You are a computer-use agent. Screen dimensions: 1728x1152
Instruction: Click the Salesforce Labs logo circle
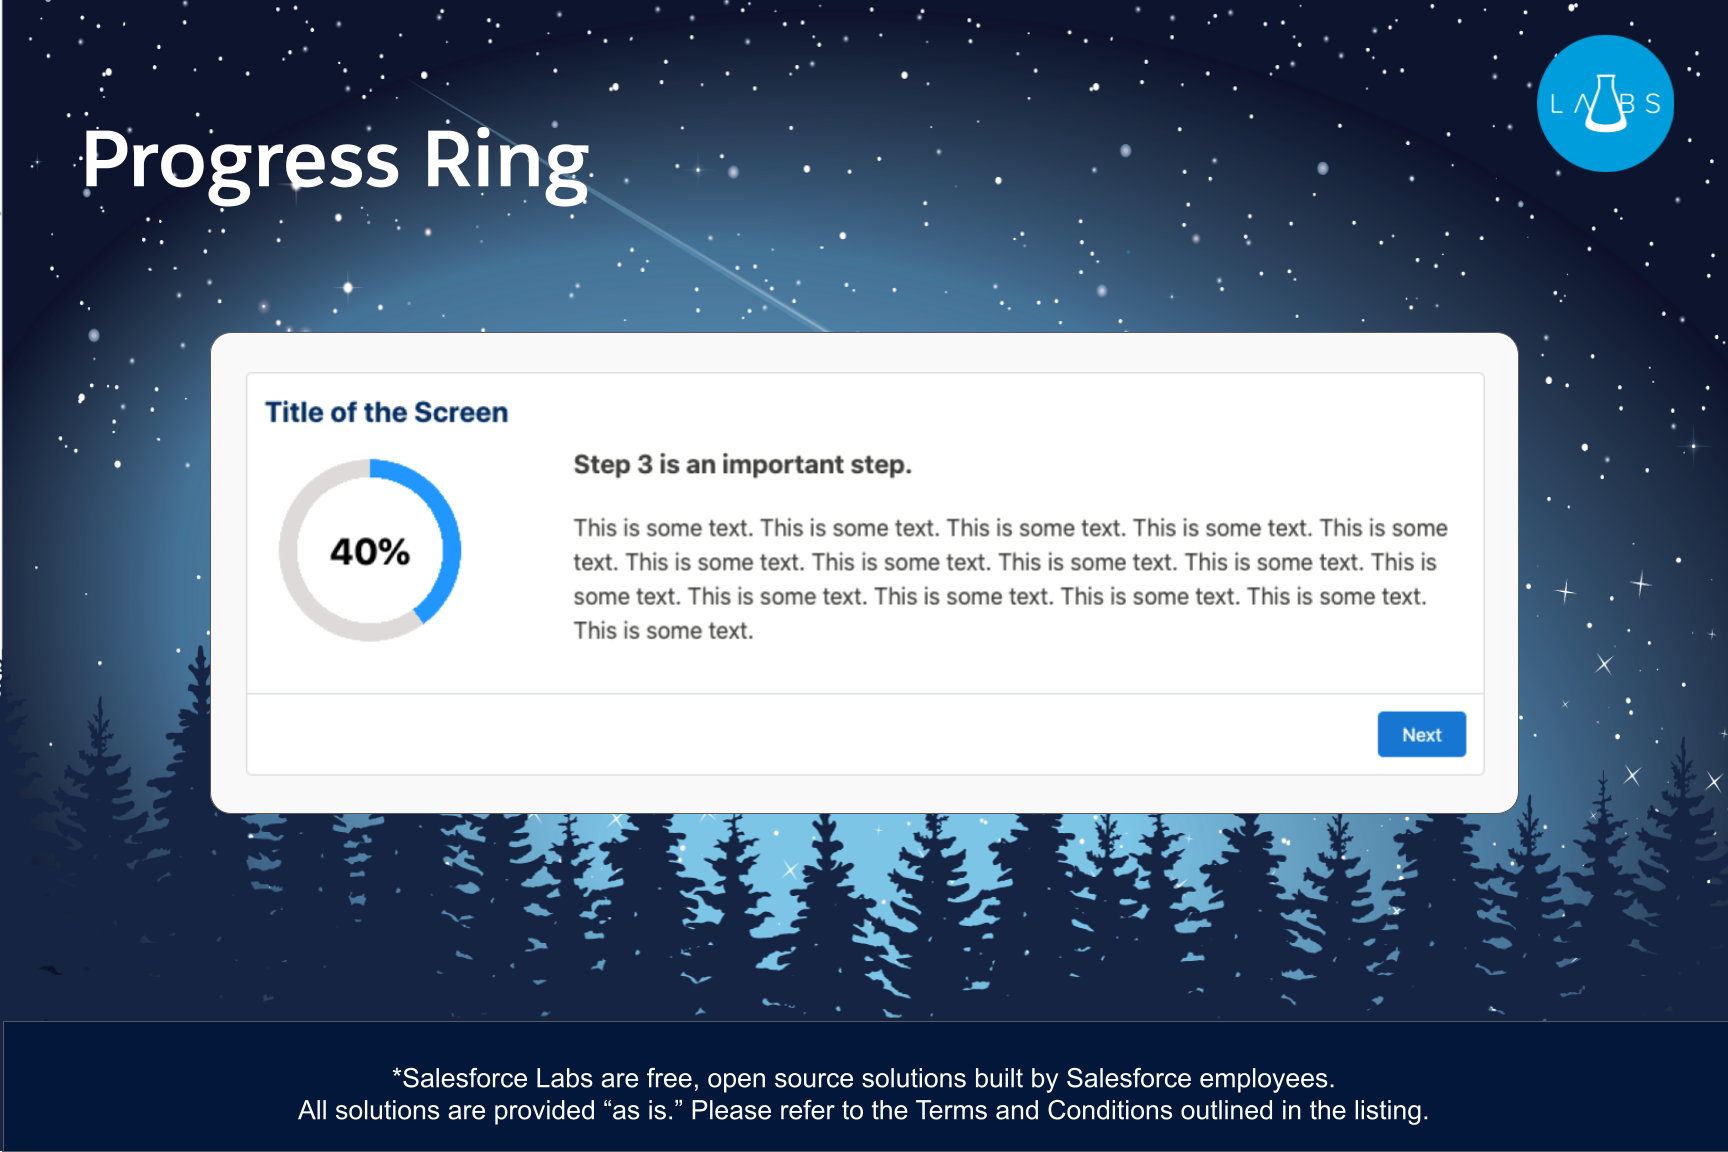1605,103
